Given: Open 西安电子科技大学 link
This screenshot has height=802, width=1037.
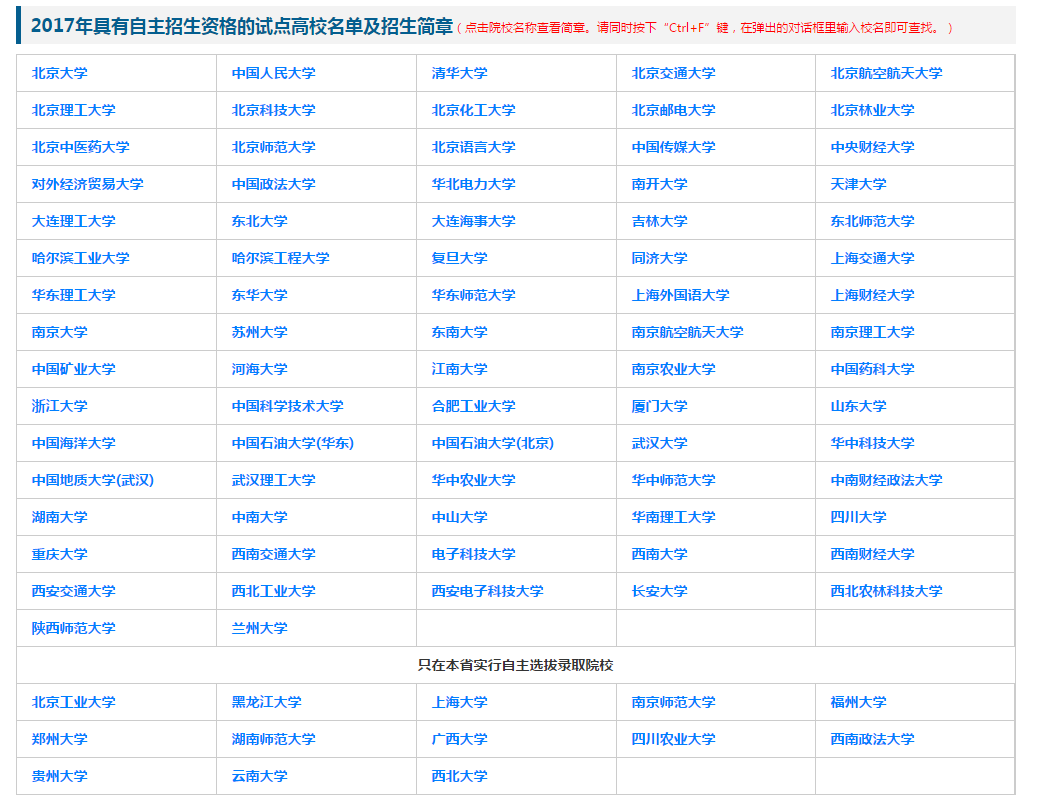Looking at the screenshot, I should [487, 592].
